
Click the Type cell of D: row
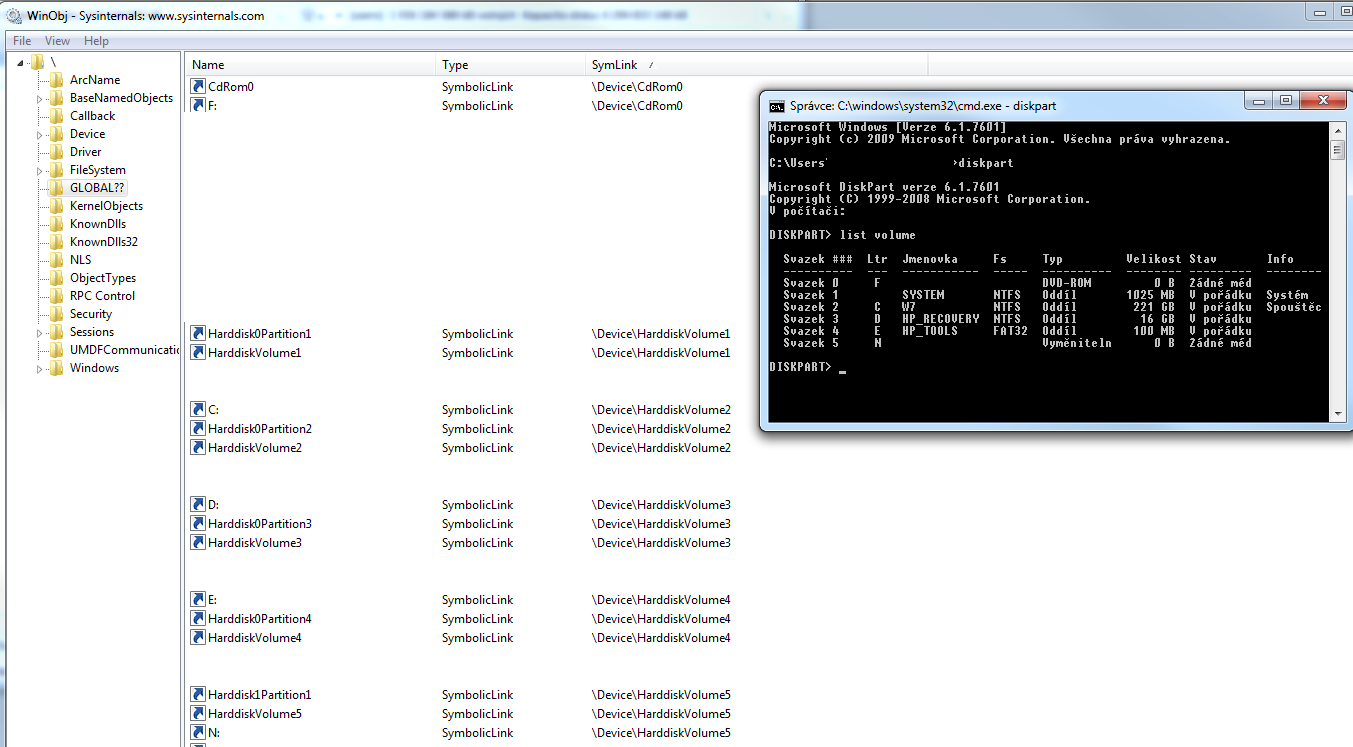(x=477, y=505)
